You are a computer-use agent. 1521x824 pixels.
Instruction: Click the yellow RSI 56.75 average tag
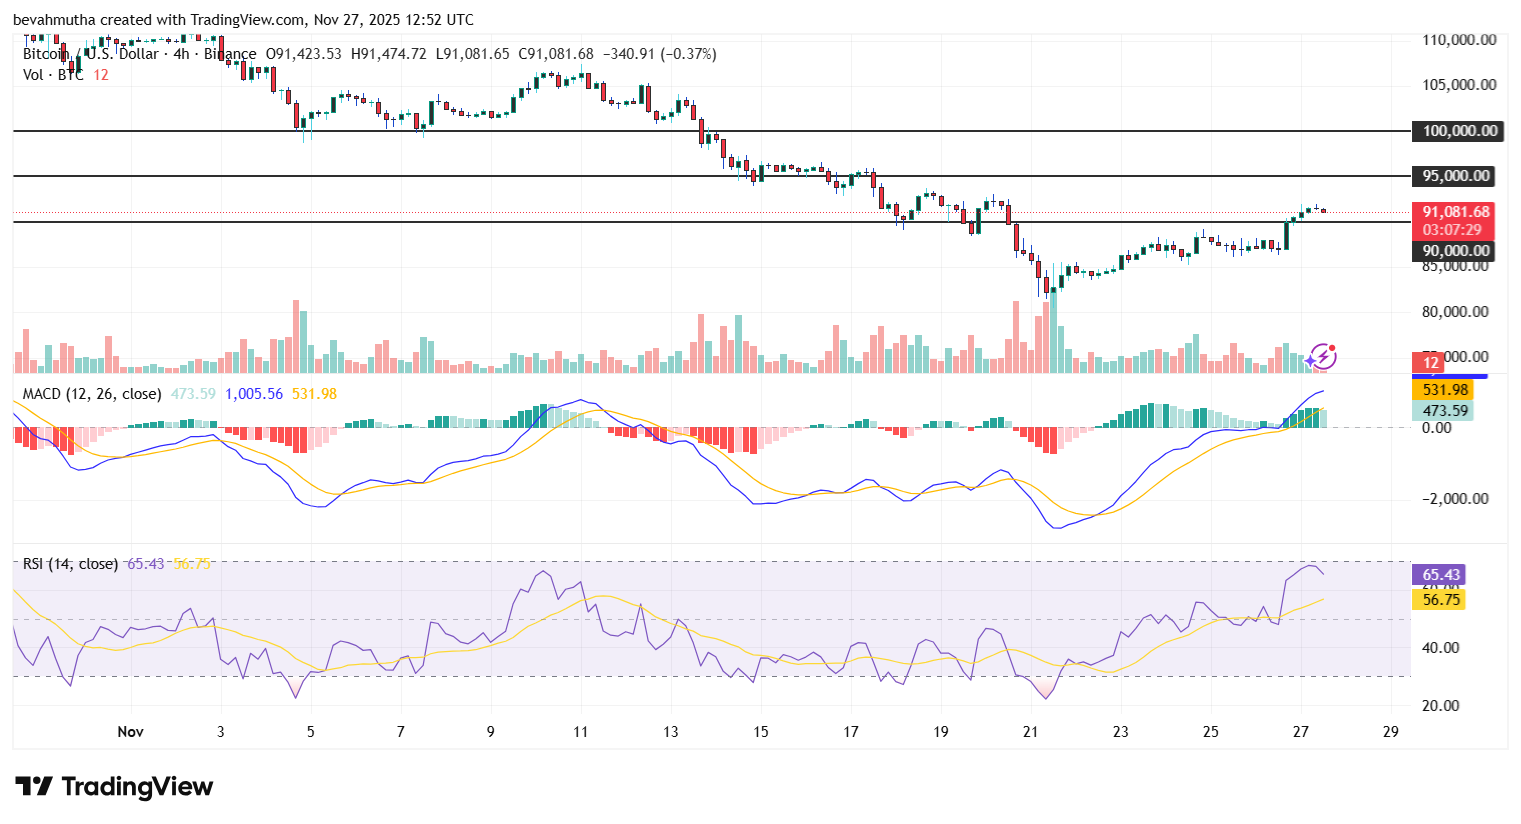[x=1441, y=600]
